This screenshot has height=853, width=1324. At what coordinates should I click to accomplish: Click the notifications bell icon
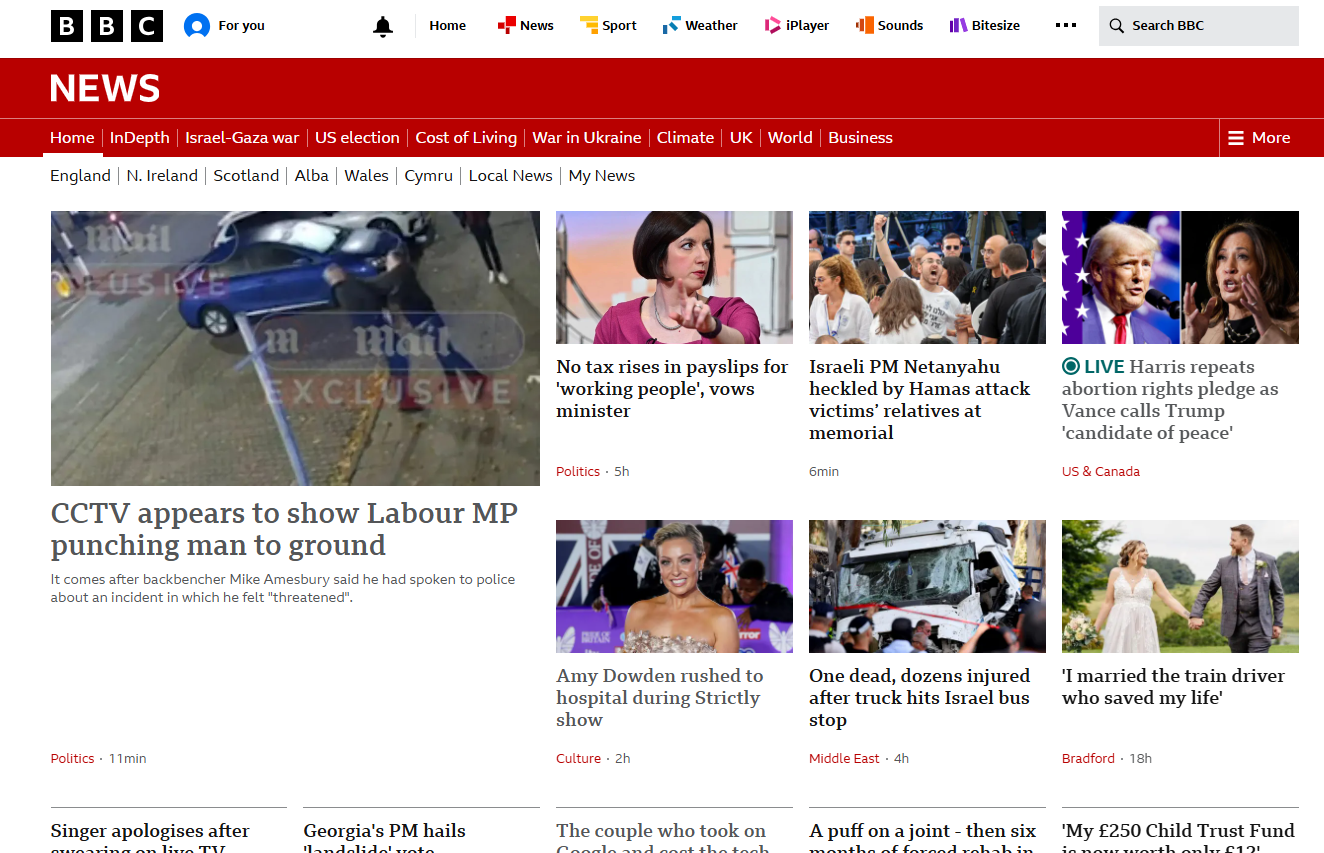point(383,27)
